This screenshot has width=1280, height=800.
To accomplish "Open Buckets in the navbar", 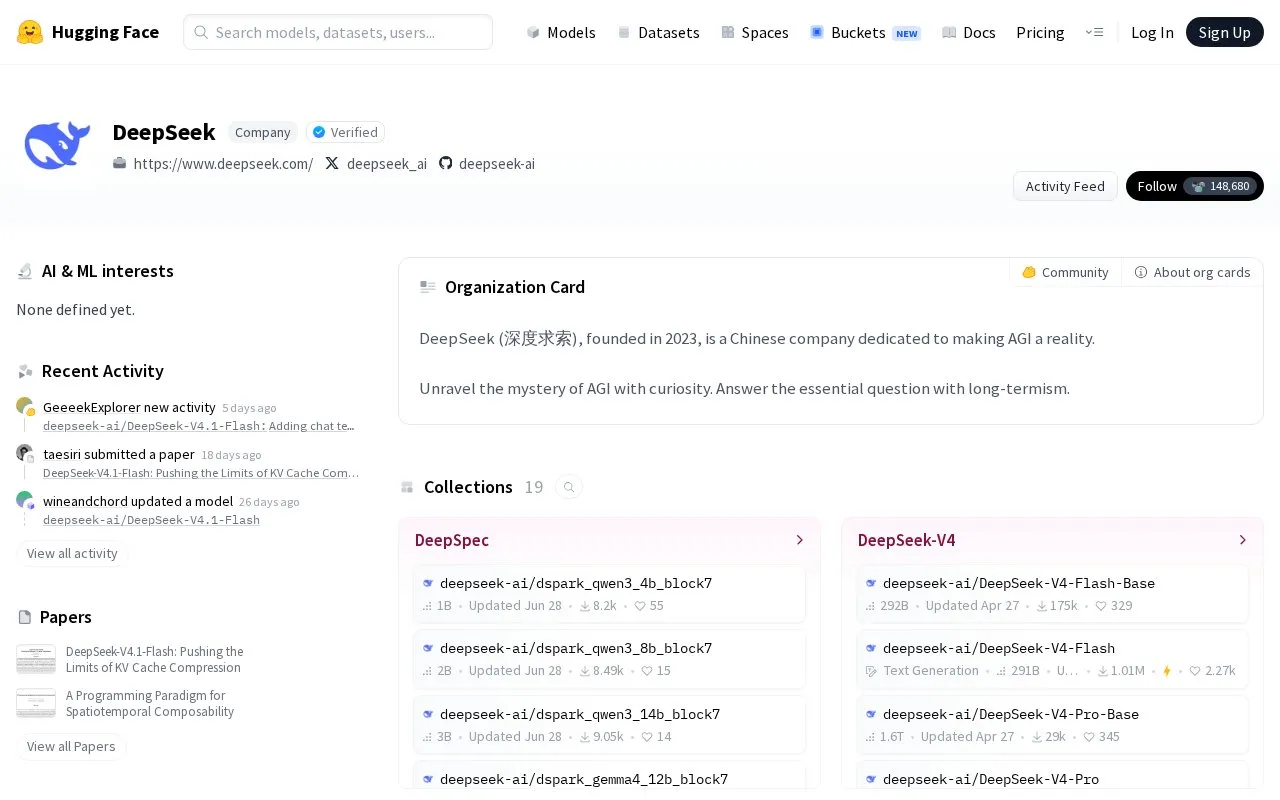I will (x=865, y=32).
